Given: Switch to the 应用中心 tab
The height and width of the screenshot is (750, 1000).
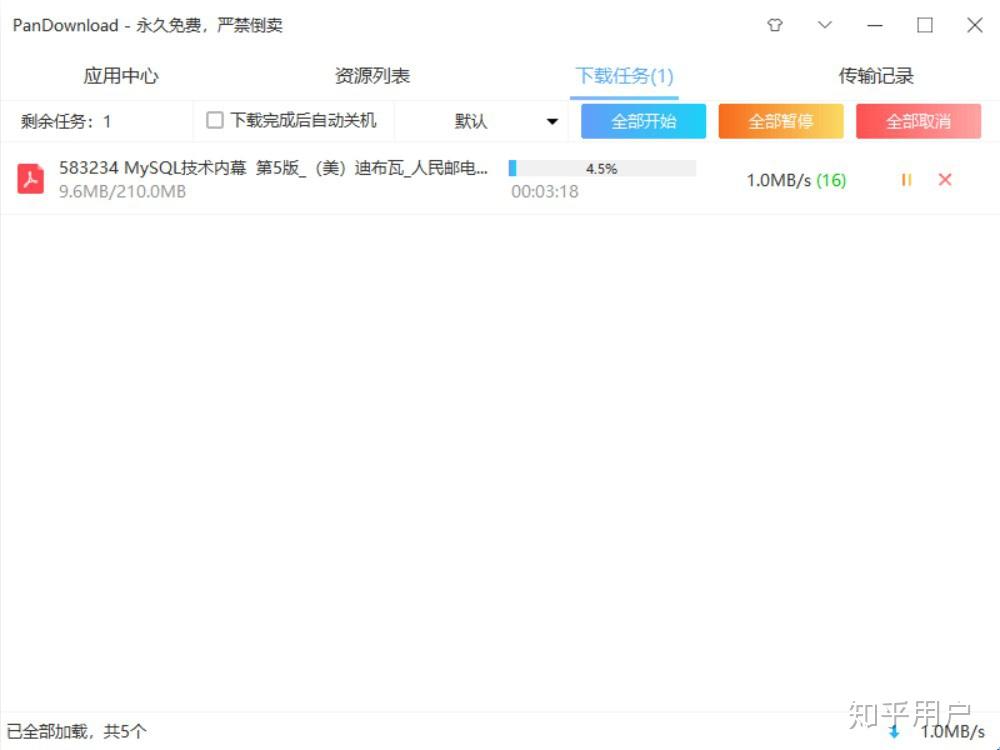Looking at the screenshot, I should (122, 75).
